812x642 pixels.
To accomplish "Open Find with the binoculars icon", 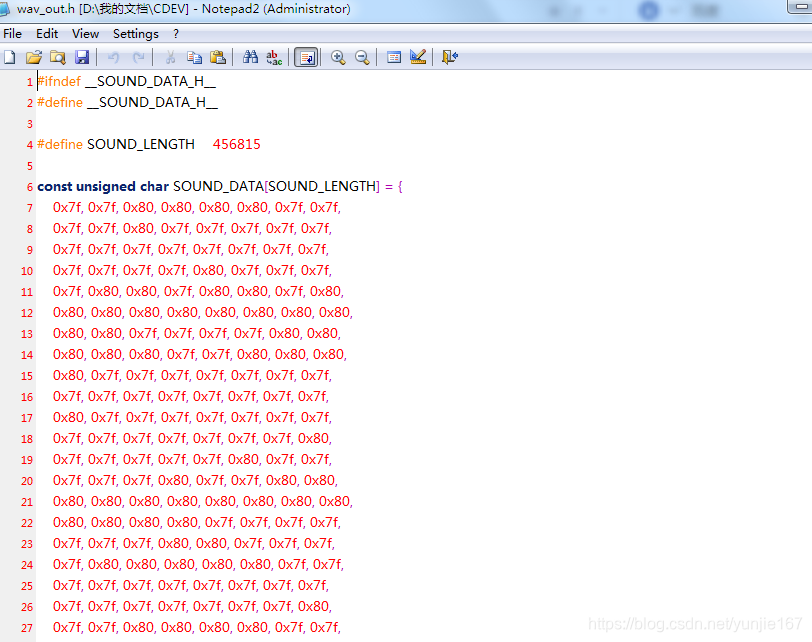I will [x=250, y=57].
